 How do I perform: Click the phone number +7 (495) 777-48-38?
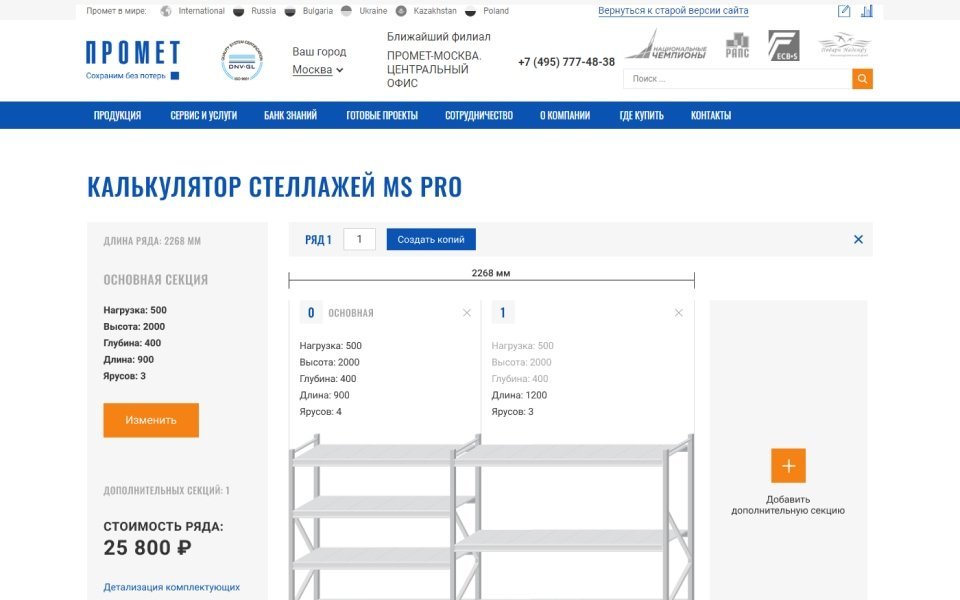point(566,62)
